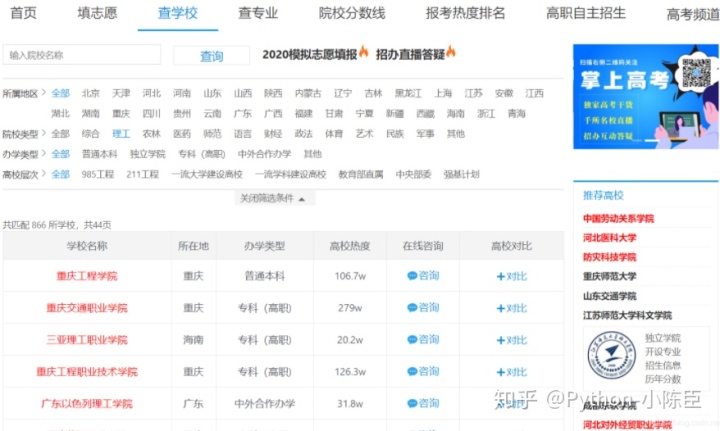Open the 重庆工程职业技术学院 school page
The height and width of the screenshot is (431, 720).
[87, 372]
